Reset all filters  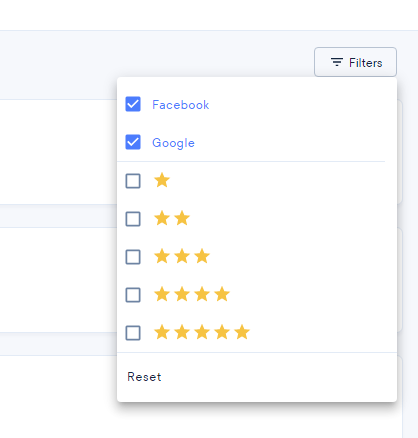pos(144,377)
